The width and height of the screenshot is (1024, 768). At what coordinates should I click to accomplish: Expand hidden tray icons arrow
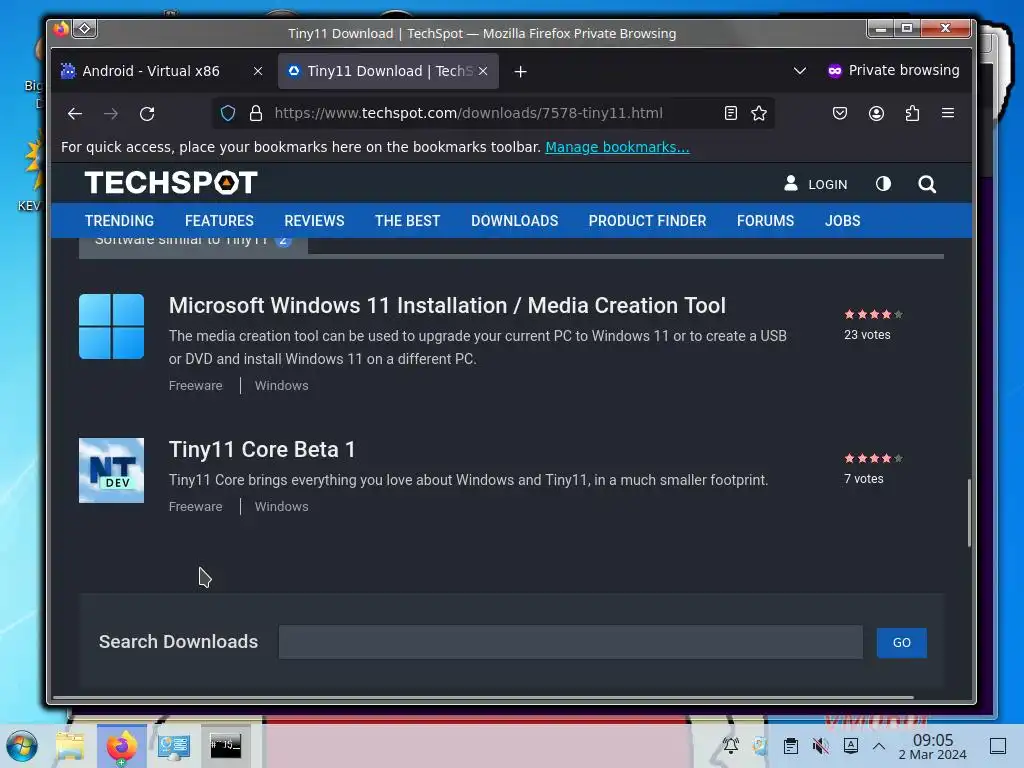point(879,746)
